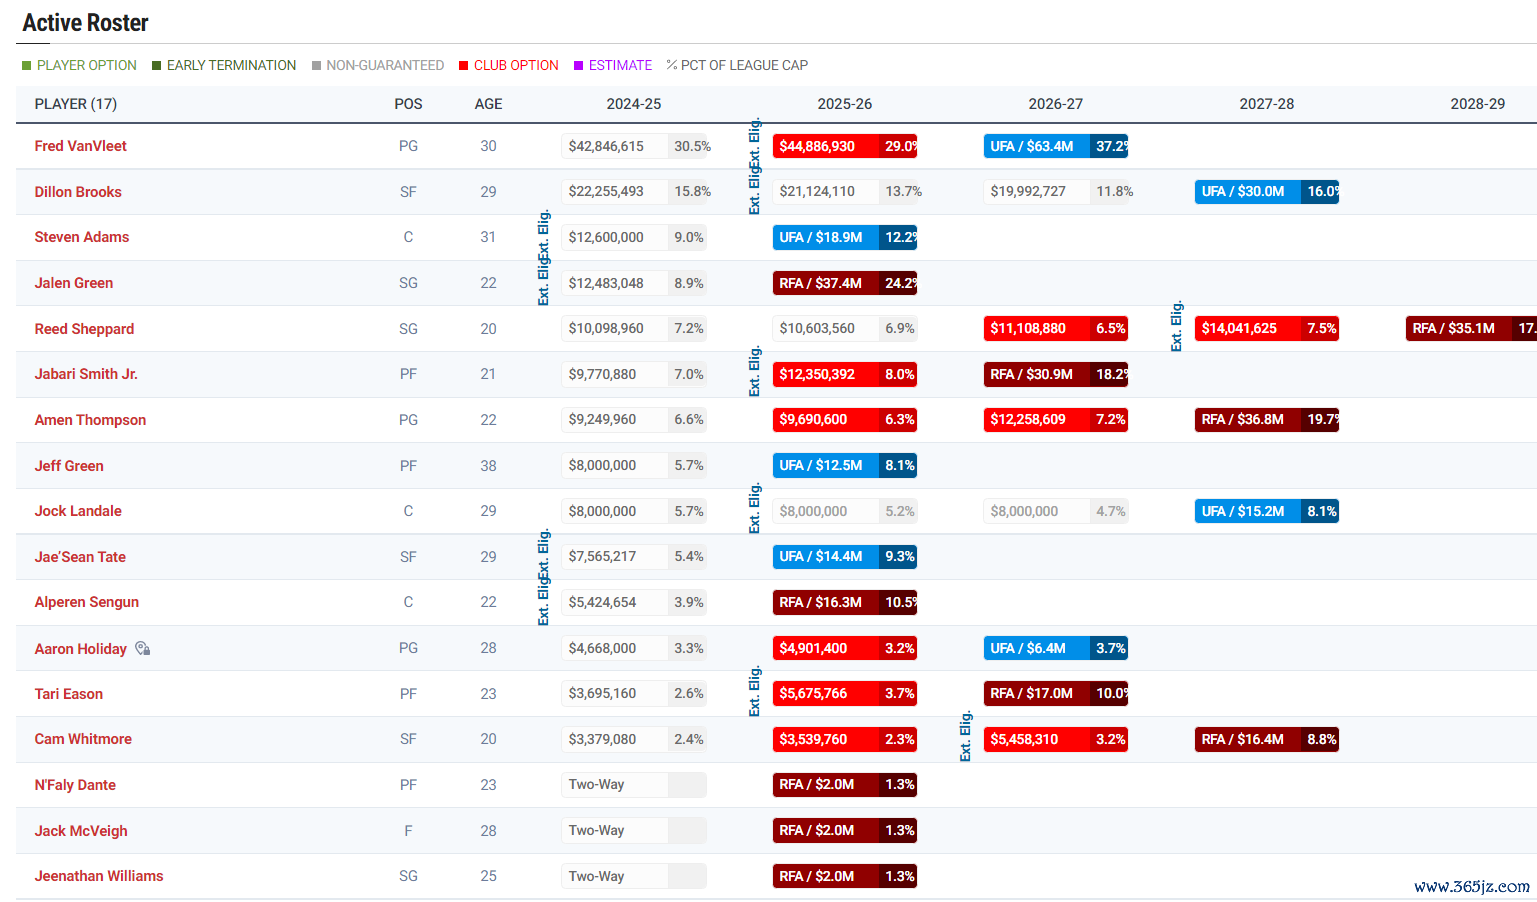Viewport: 1537px width, 902px height.
Task: Click Jae'Sean Tate's UFA / $14.4M cell
Action: click(x=845, y=556)
